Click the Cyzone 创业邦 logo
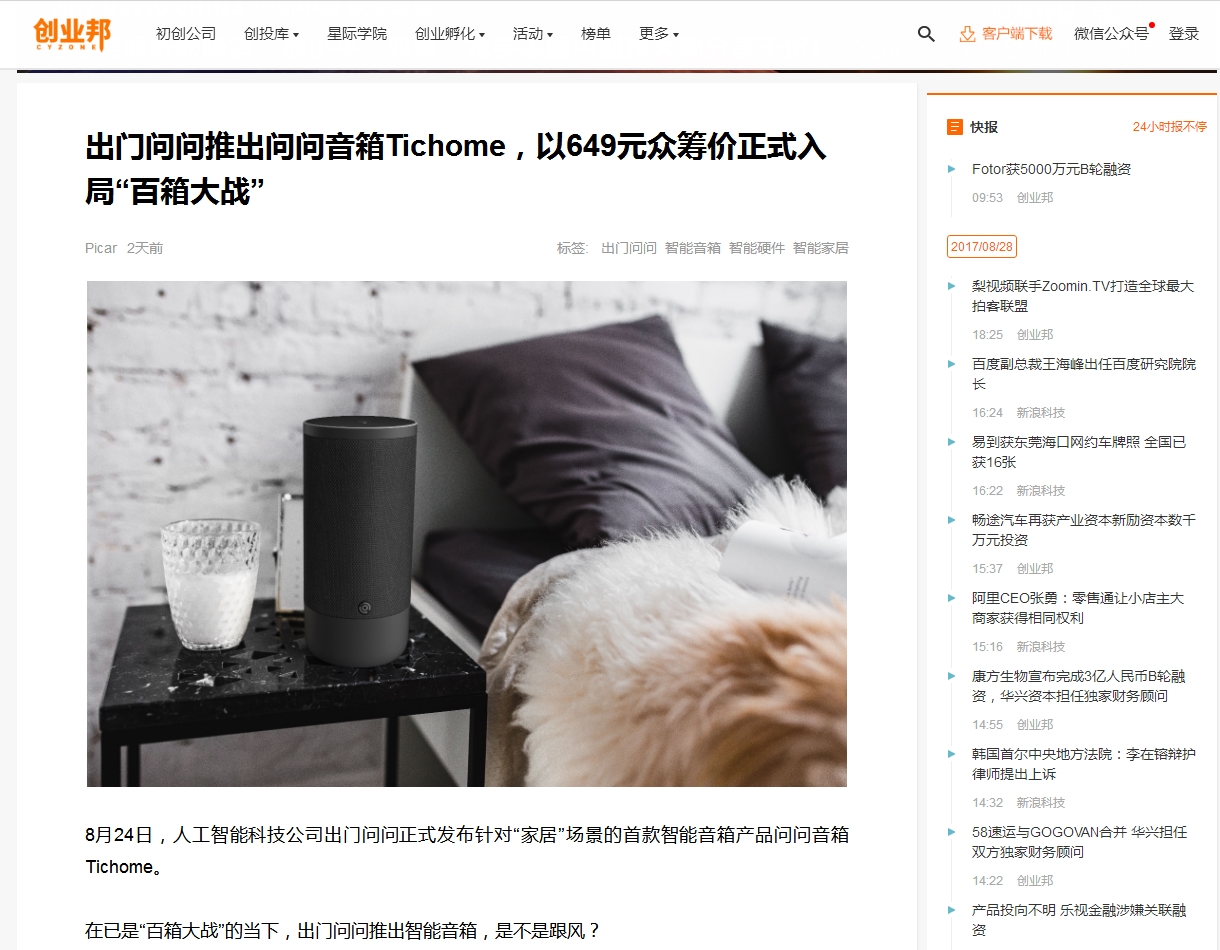Screen dimensions: 1220x950 coord(71,34)
